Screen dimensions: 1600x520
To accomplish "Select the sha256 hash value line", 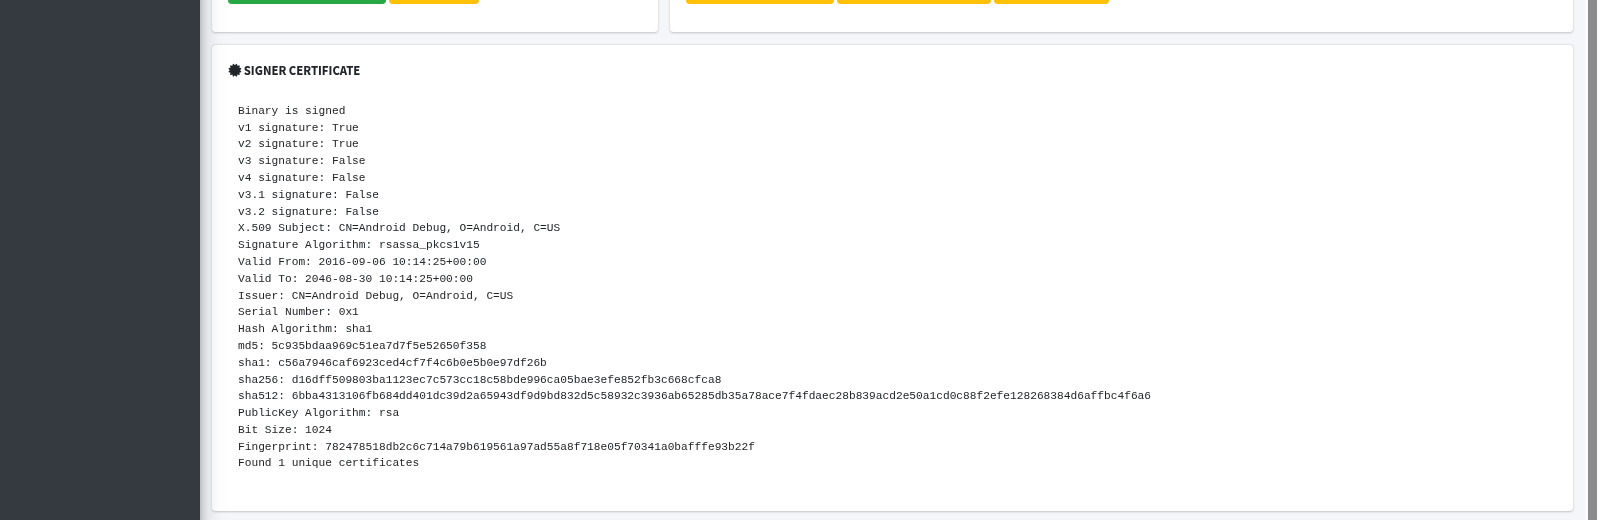I will [x=479, y=380].
